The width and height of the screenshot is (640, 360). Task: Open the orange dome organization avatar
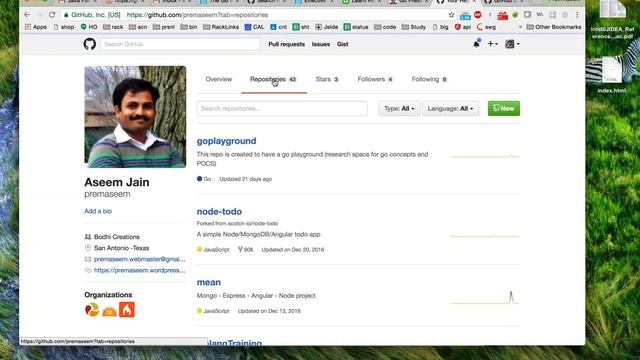(109, 310)
